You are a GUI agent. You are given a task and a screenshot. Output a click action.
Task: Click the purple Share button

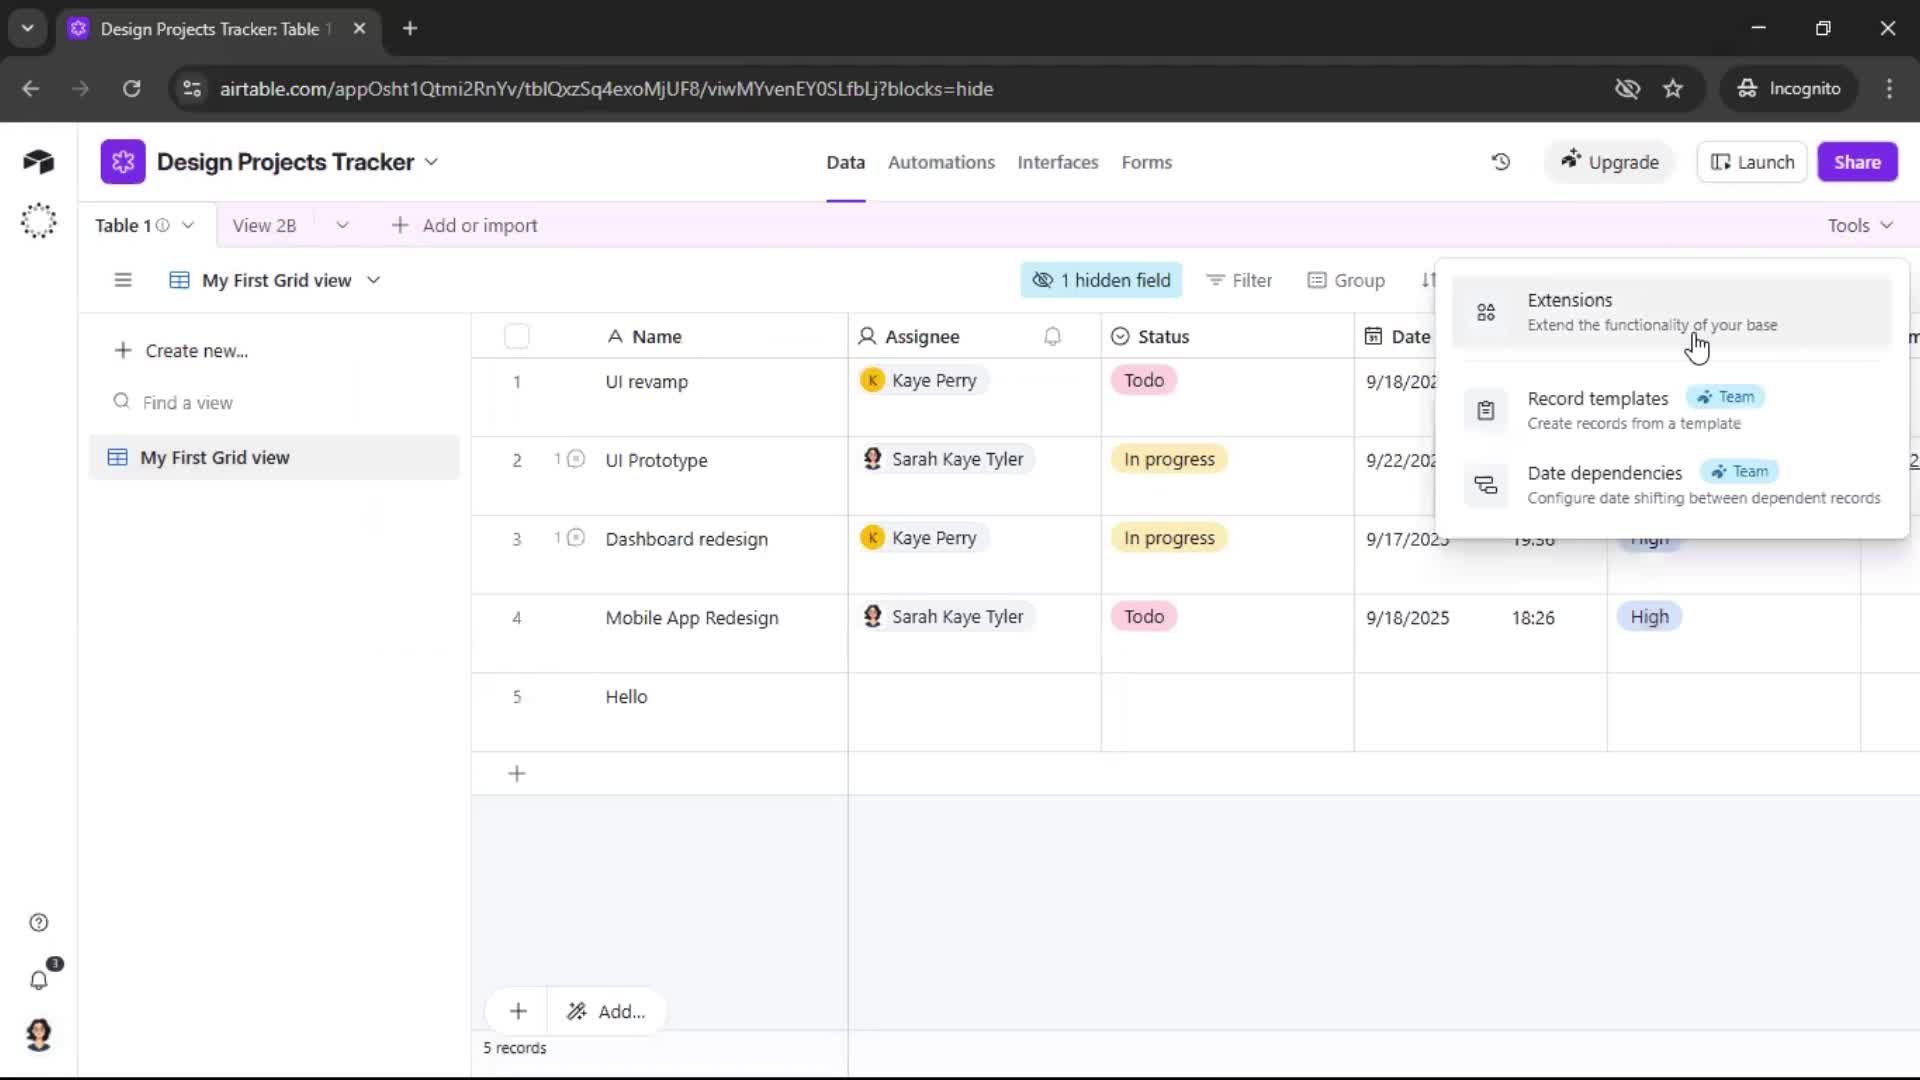[1857, 162]
